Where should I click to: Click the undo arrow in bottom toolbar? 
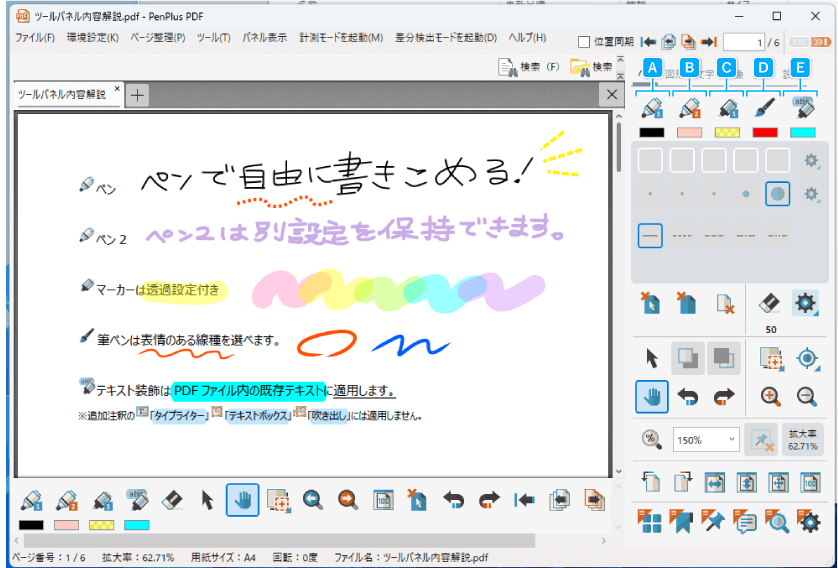(x=454, y=500)
